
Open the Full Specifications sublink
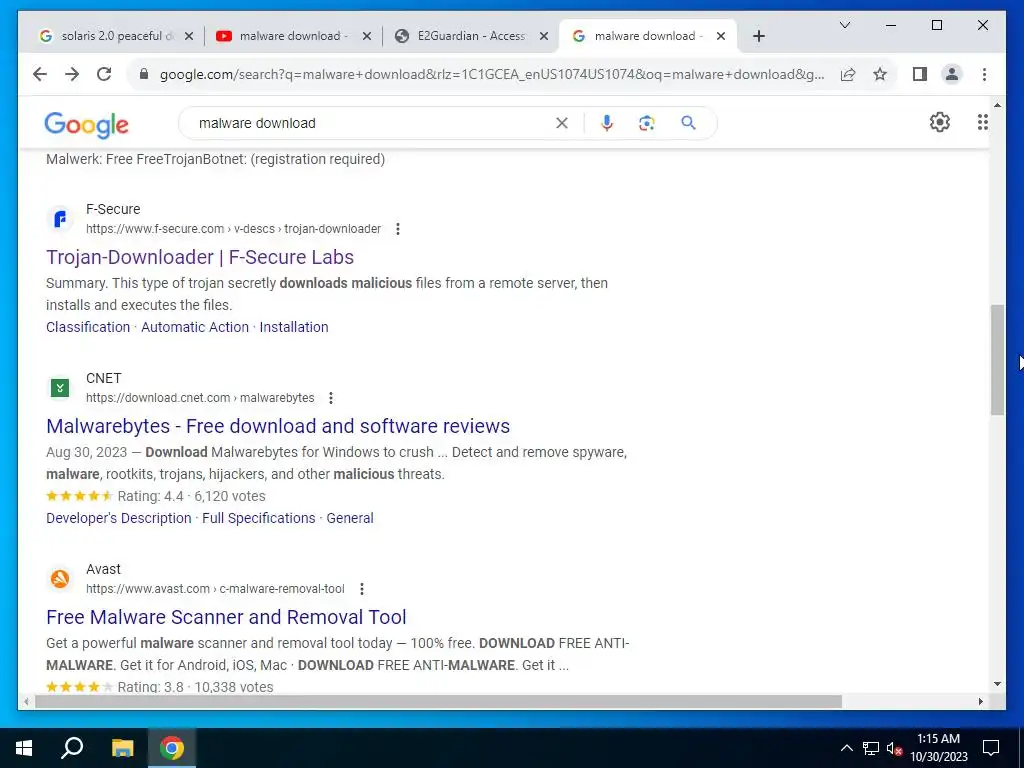[259, 518]
